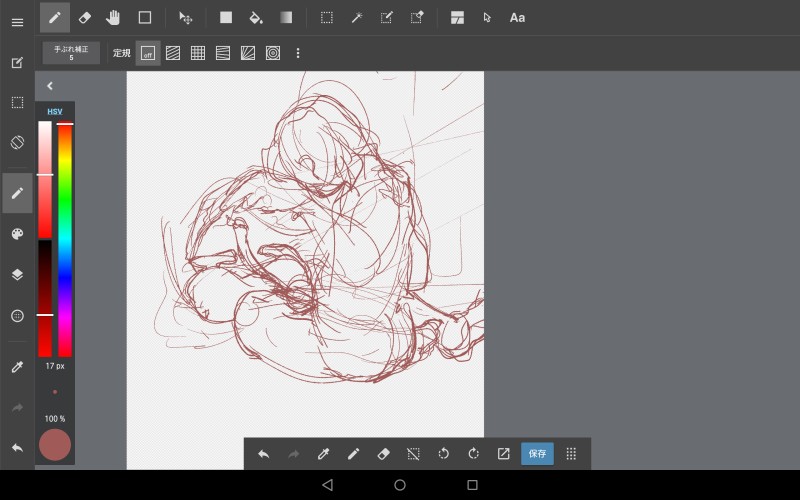800x500 pixels.
Task: Select eraser in the bottom toolbar
Action: point(384,454)
